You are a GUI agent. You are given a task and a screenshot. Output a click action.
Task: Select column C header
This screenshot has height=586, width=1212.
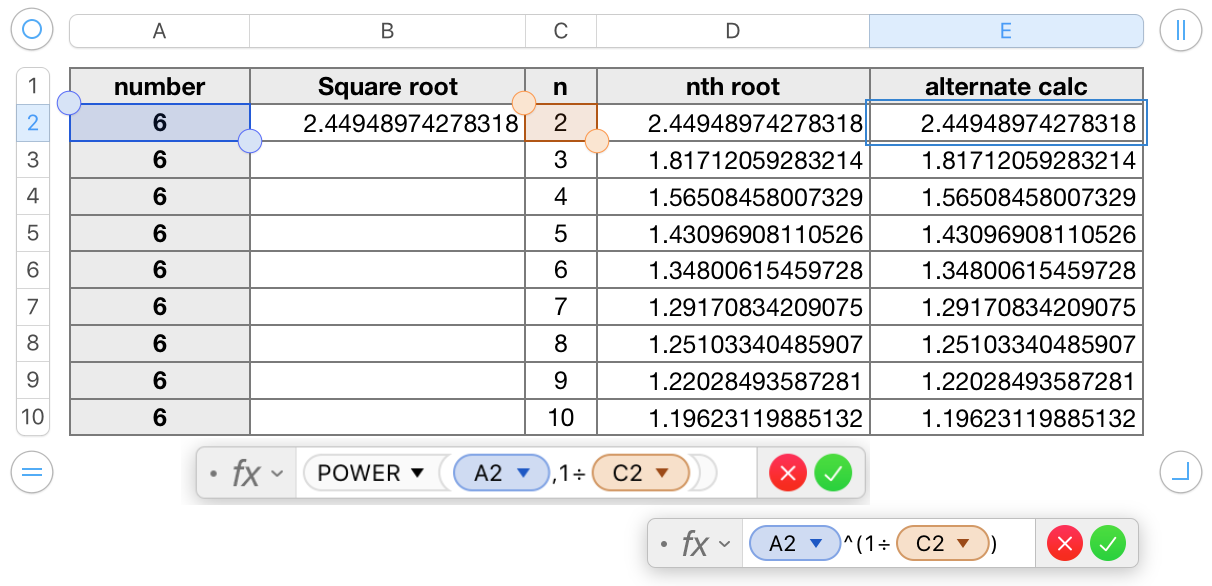pyautogui.click(x=561, y=31)
